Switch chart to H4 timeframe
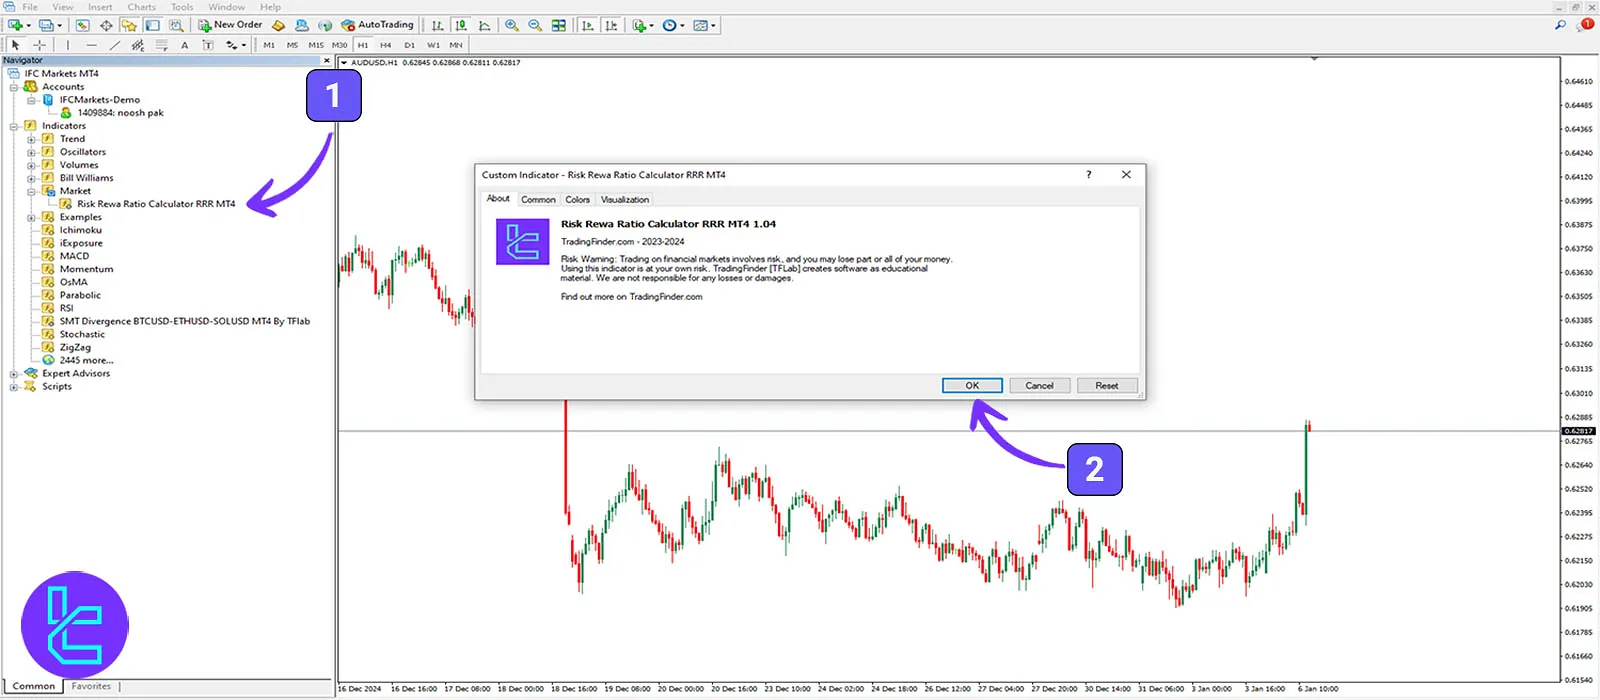The width and height of the screenshot is (1600, 700). coord(386,45)
